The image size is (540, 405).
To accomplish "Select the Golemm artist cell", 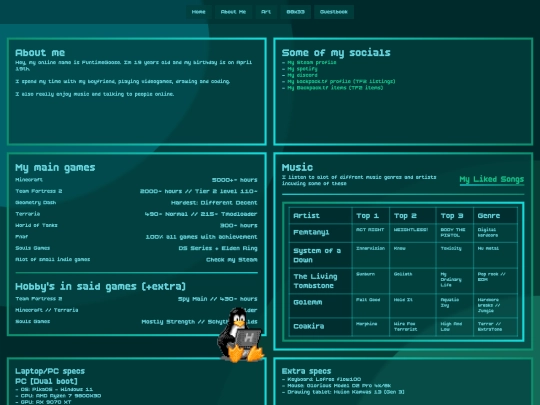I will [x=321, y=305].
